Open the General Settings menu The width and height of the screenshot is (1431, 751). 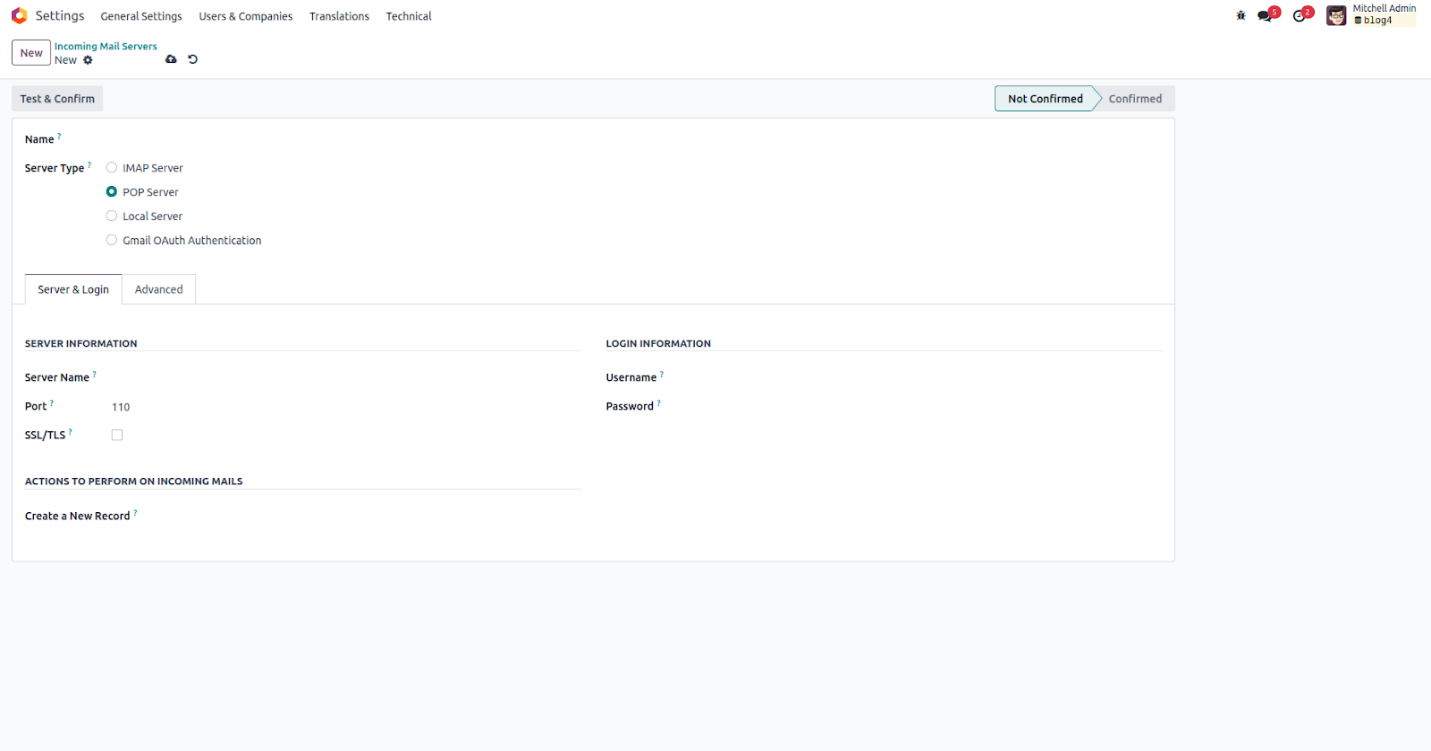pyautogui.click(x=141, y=16)
